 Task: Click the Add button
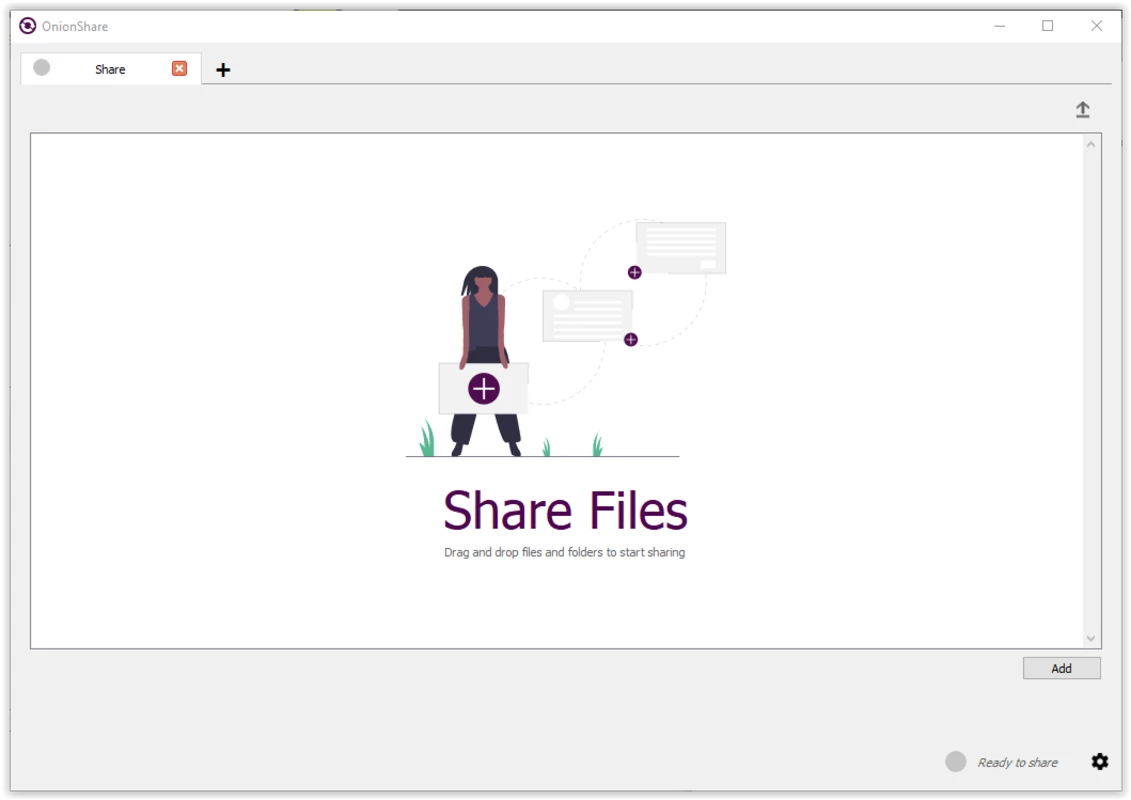[x=1061, y=669]
